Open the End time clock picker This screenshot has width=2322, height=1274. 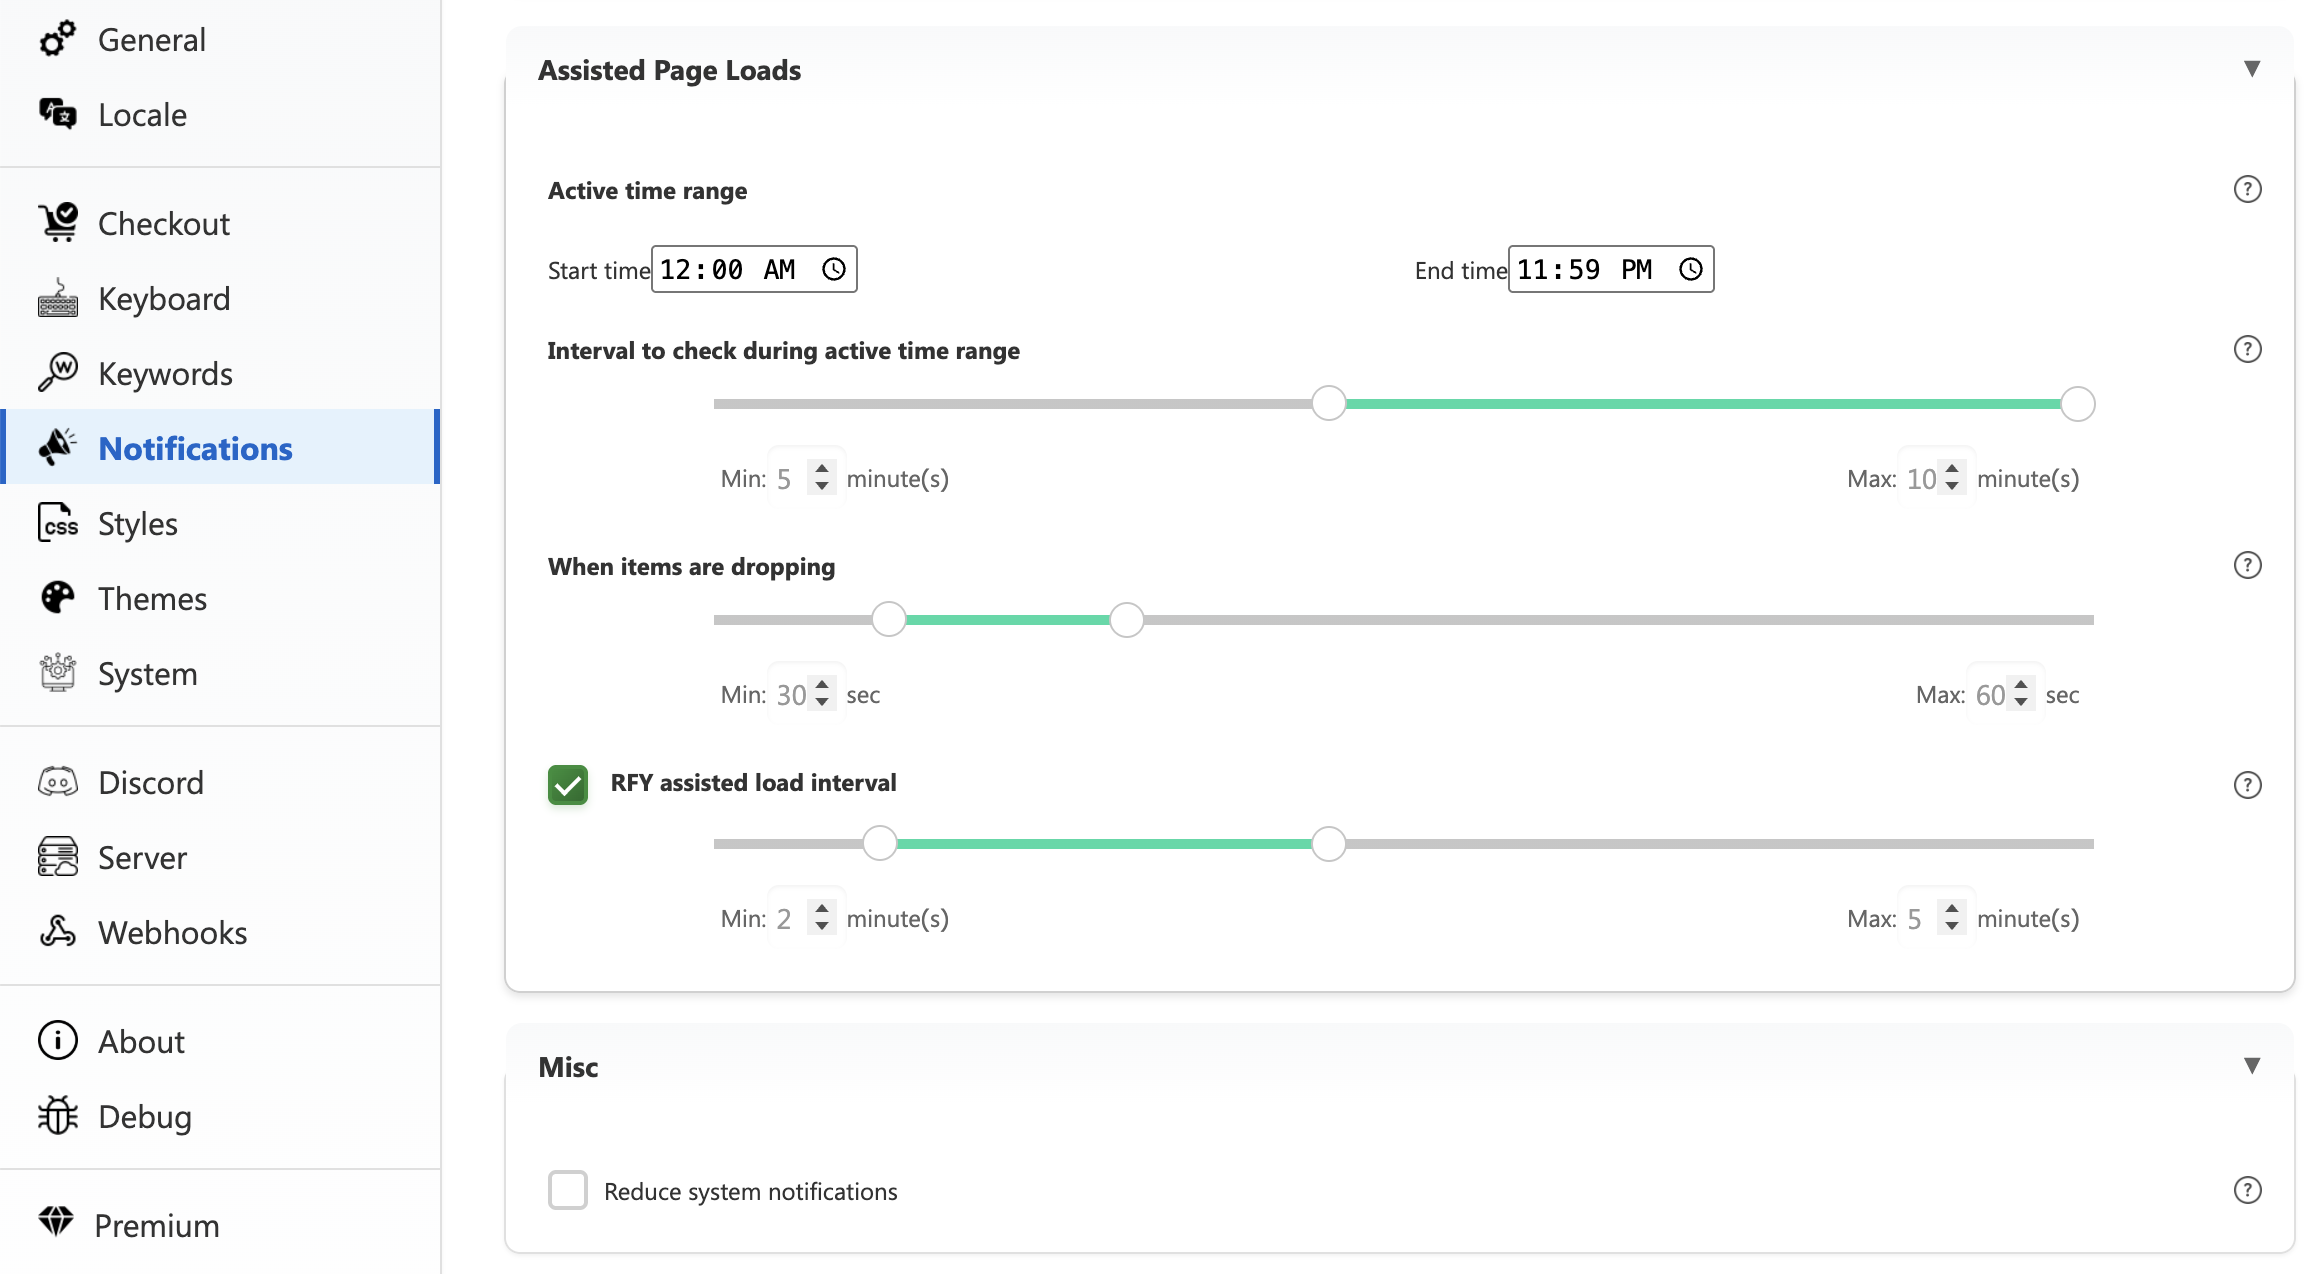(x=1690, y=269)
